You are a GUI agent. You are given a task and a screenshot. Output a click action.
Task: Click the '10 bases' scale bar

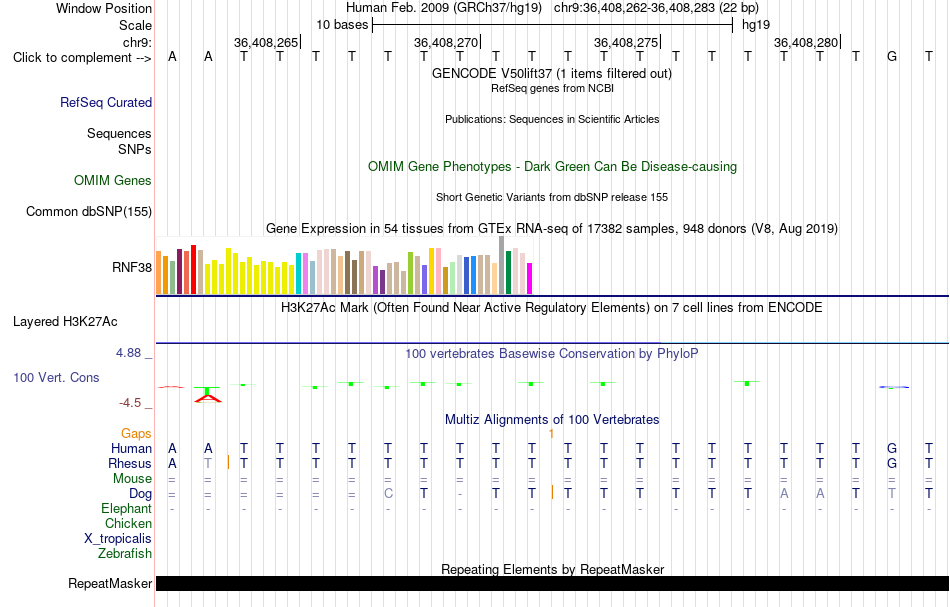(553, 25)
